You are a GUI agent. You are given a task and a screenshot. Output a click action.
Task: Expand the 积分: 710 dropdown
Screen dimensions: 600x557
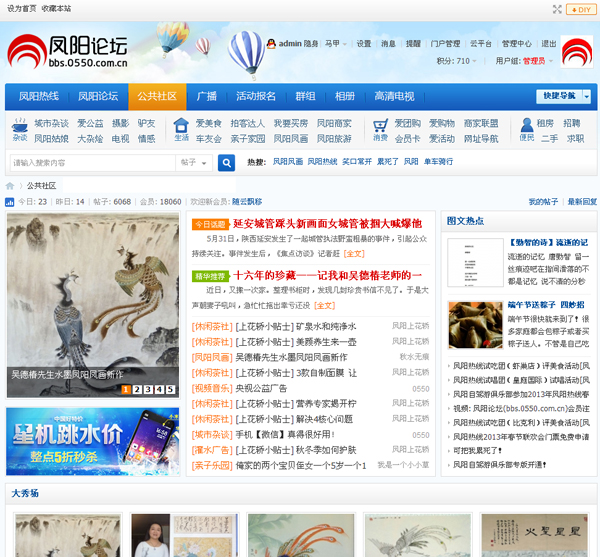(457, 61)
